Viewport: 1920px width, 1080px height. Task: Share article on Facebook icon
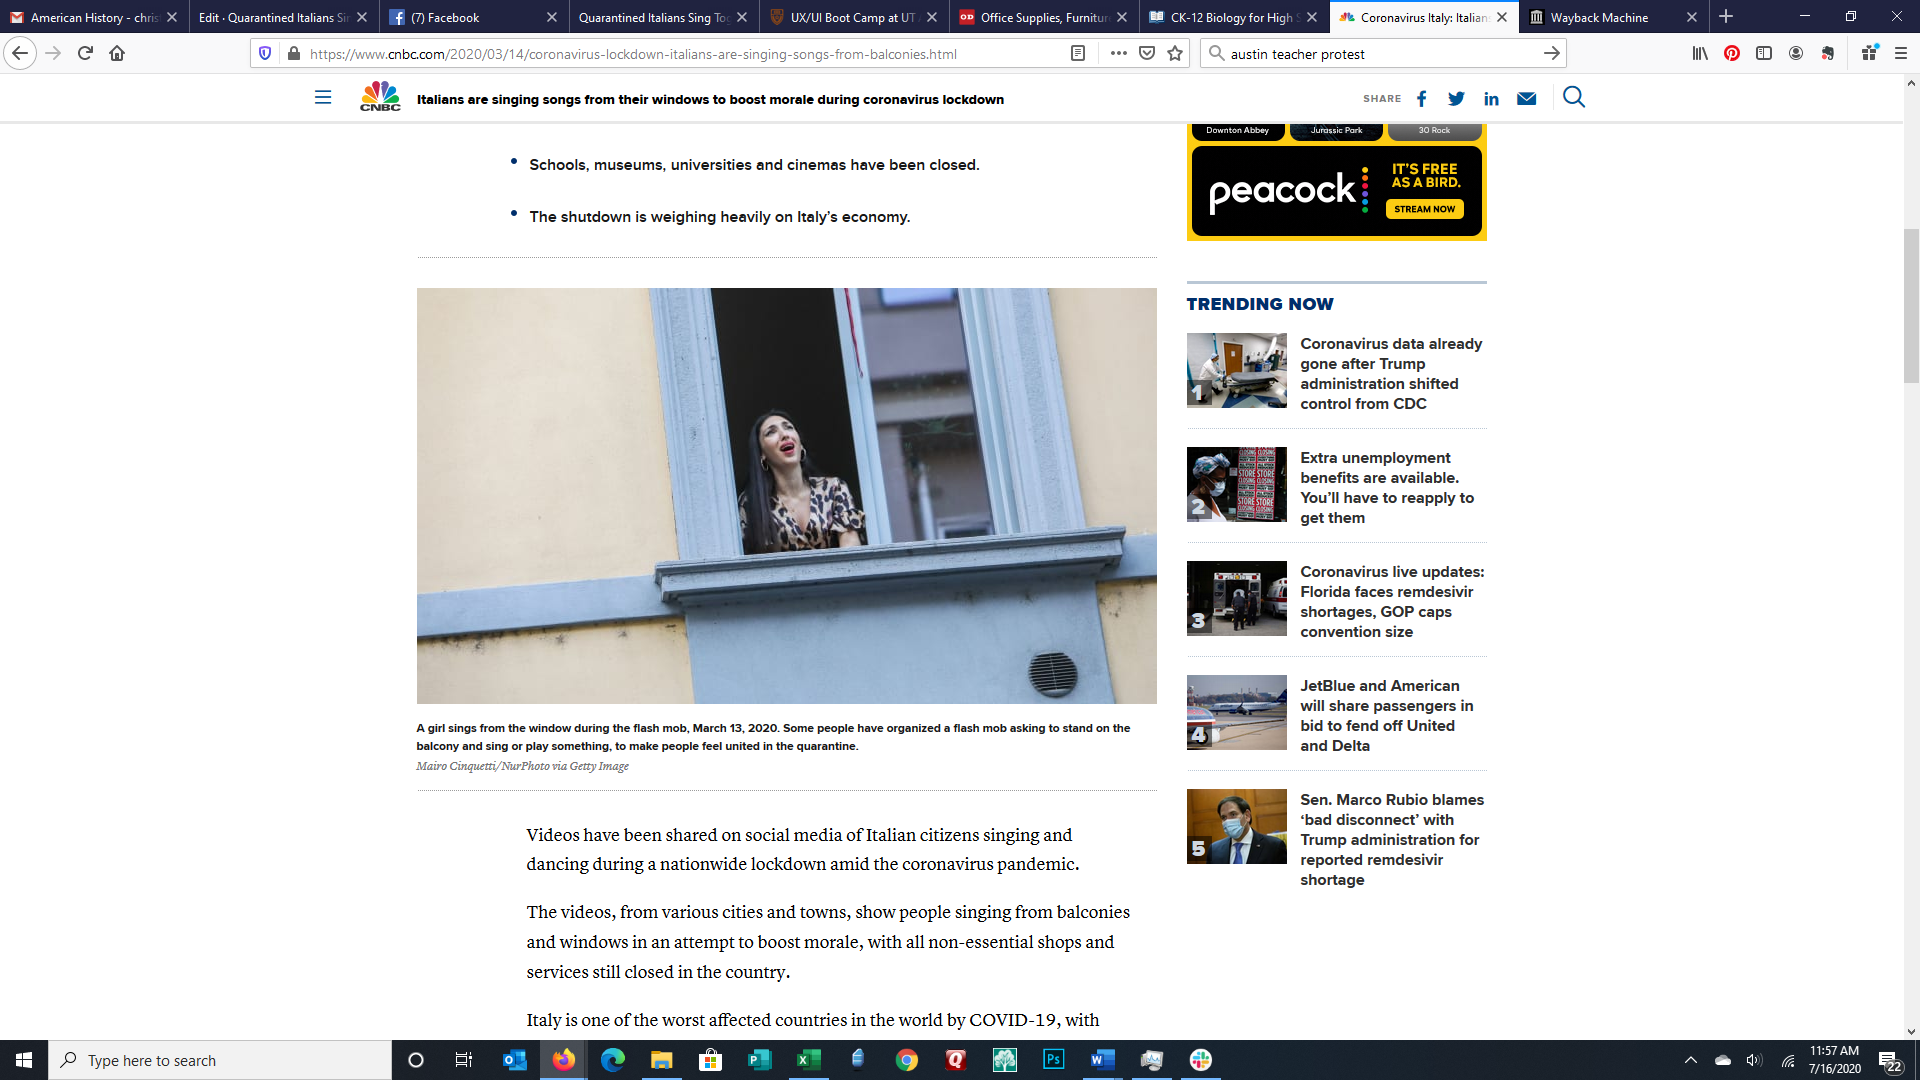1421,98
